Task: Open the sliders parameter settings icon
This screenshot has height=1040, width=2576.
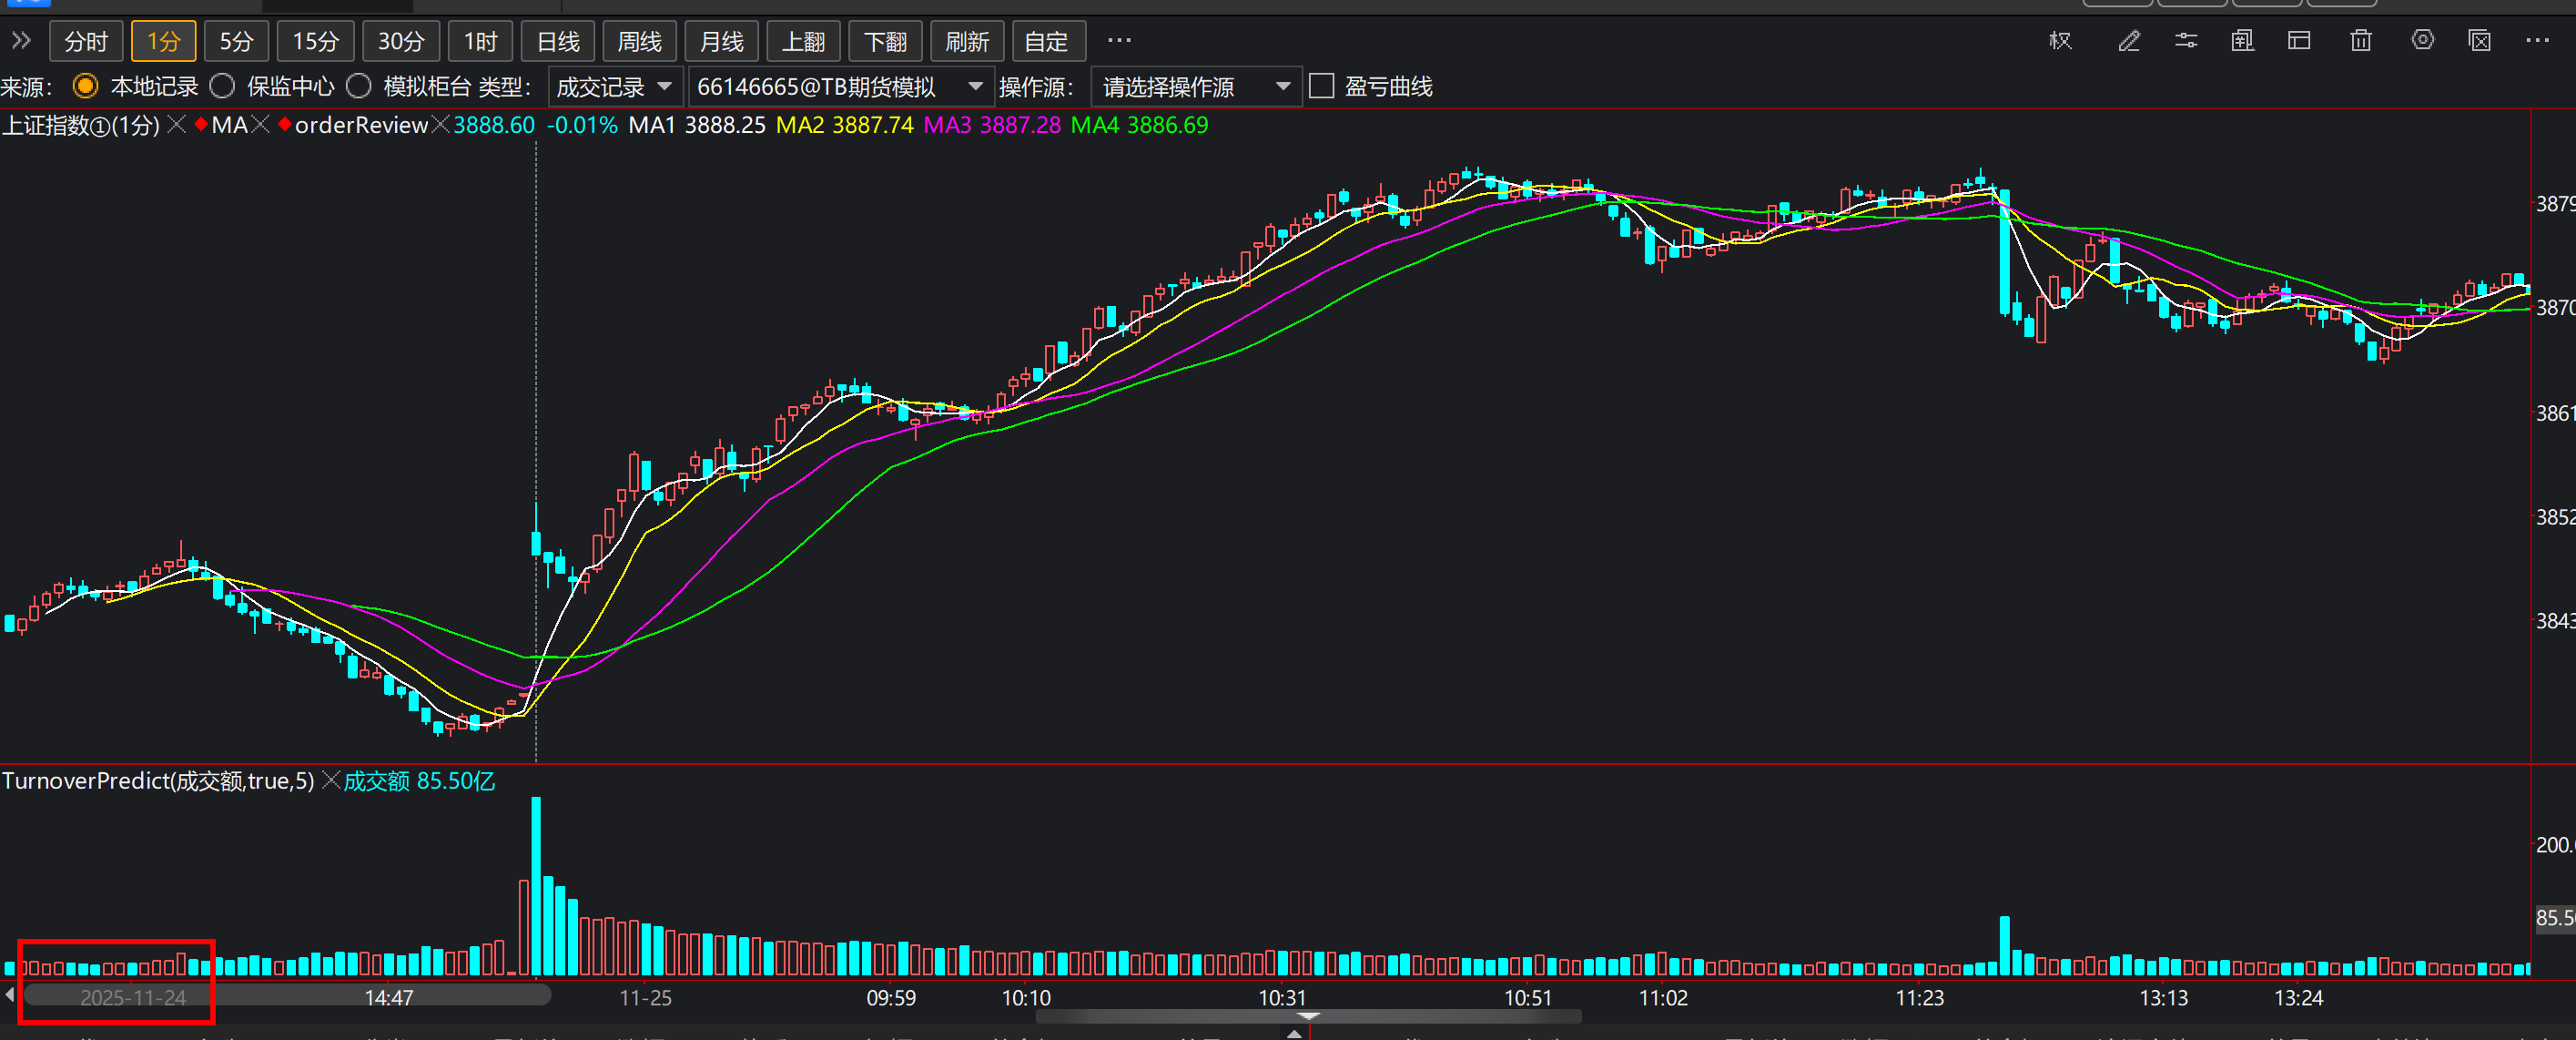Action: click(x=2186, y=41)
